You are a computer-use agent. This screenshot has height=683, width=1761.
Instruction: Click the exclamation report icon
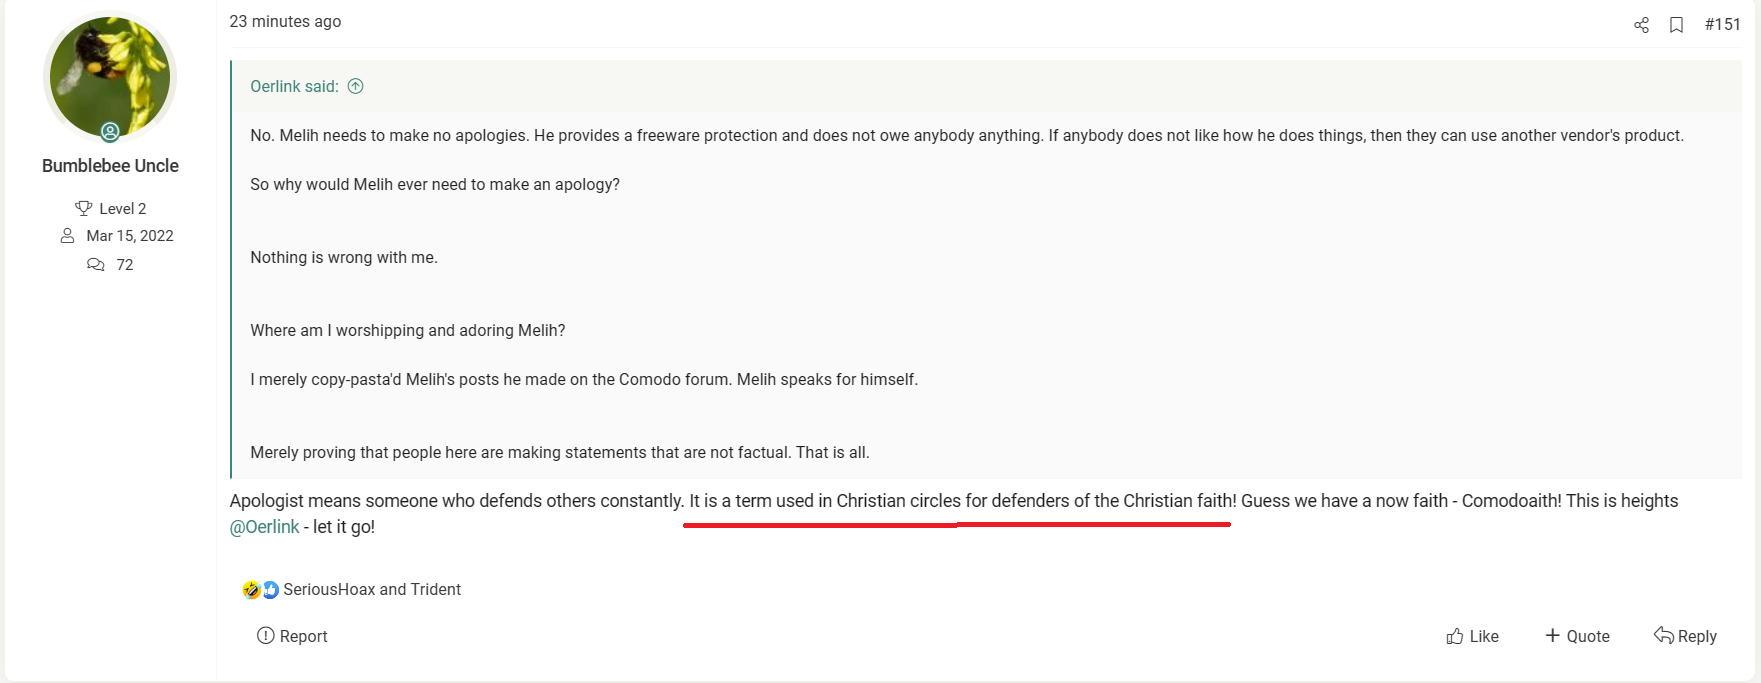(x=265, y=635)
